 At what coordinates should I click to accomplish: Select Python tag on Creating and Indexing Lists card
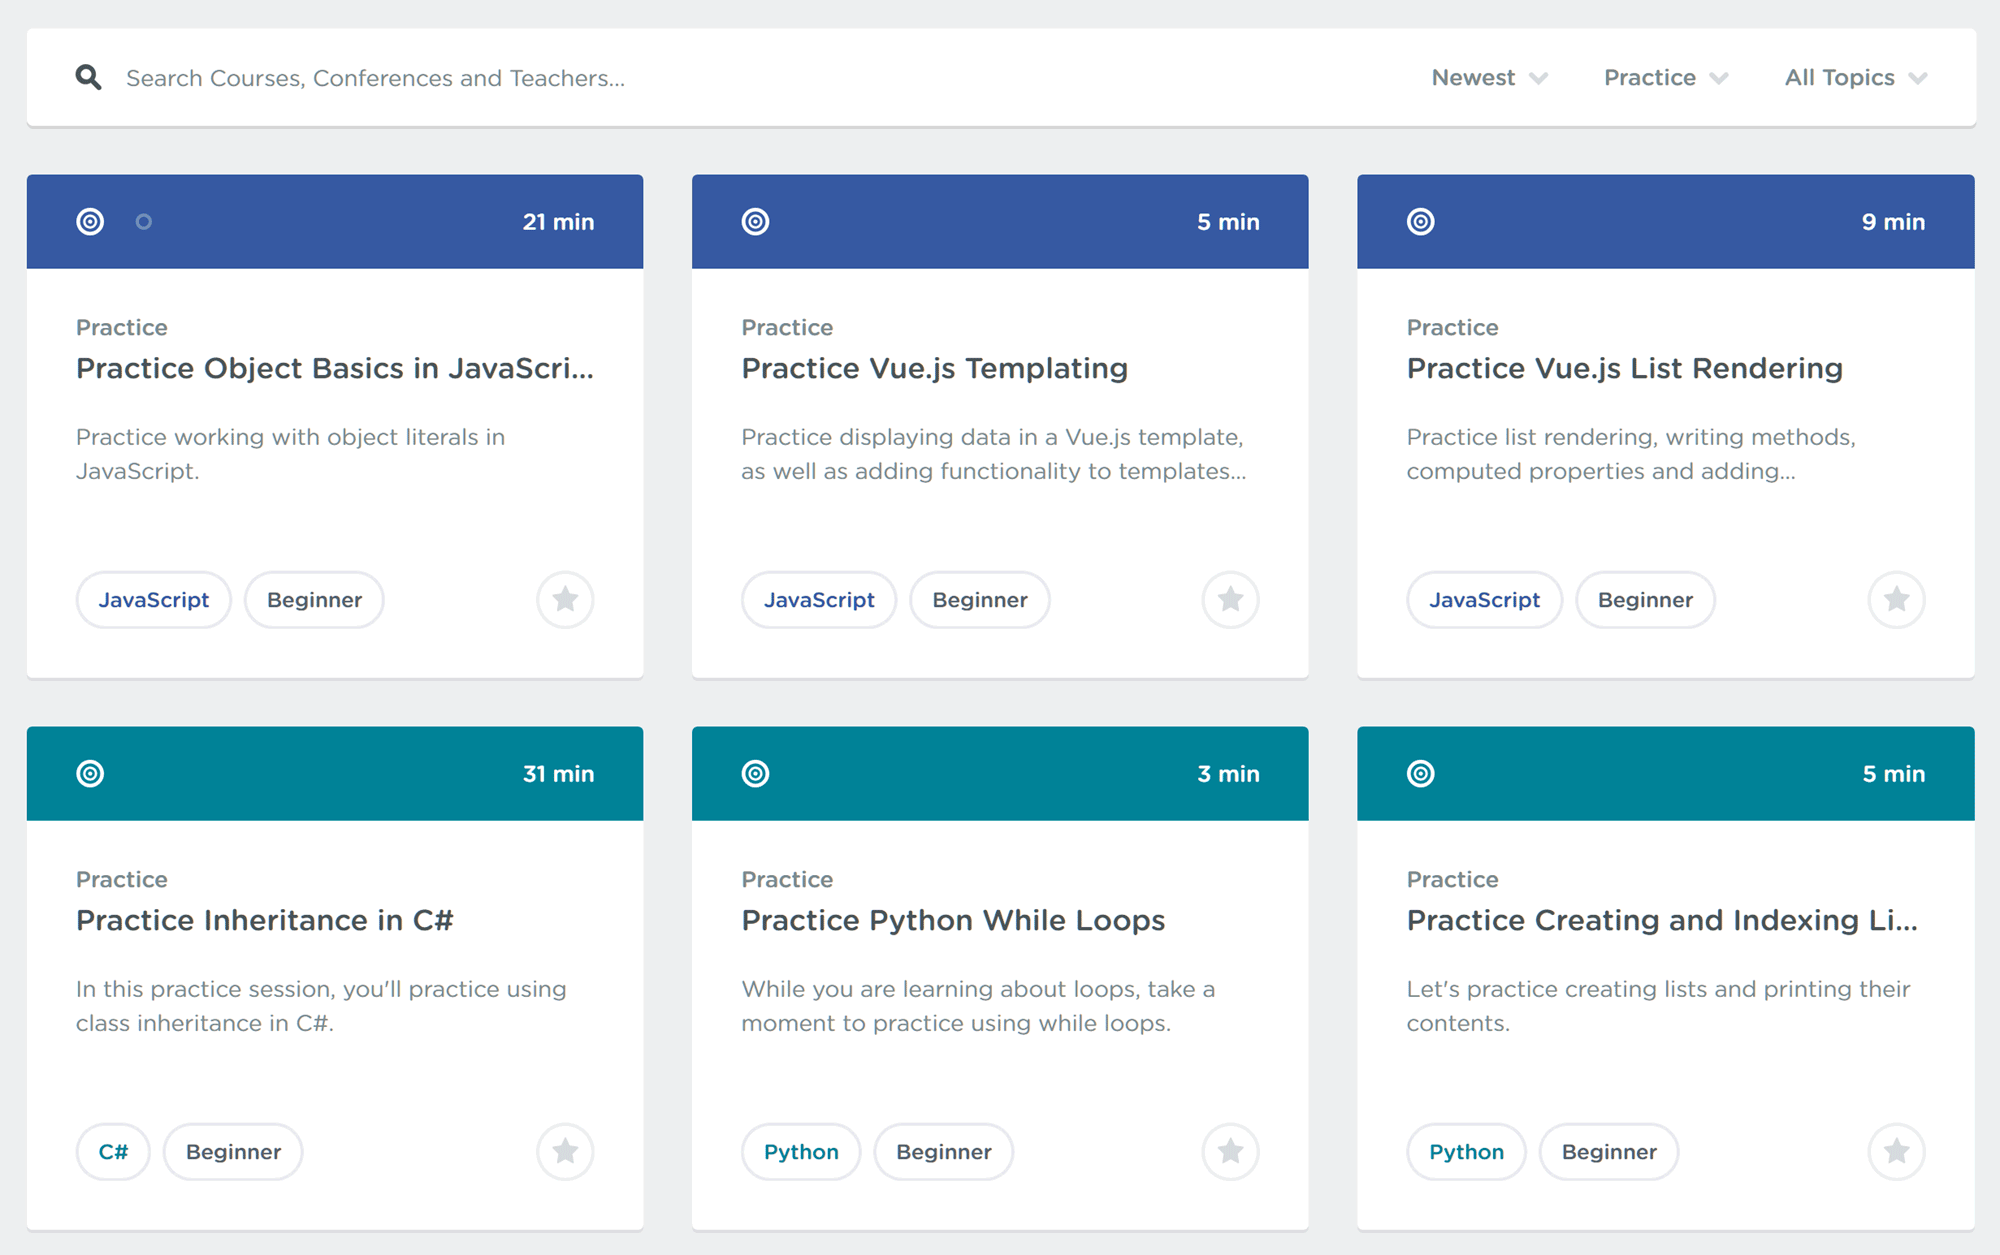coord(1466,1152)
